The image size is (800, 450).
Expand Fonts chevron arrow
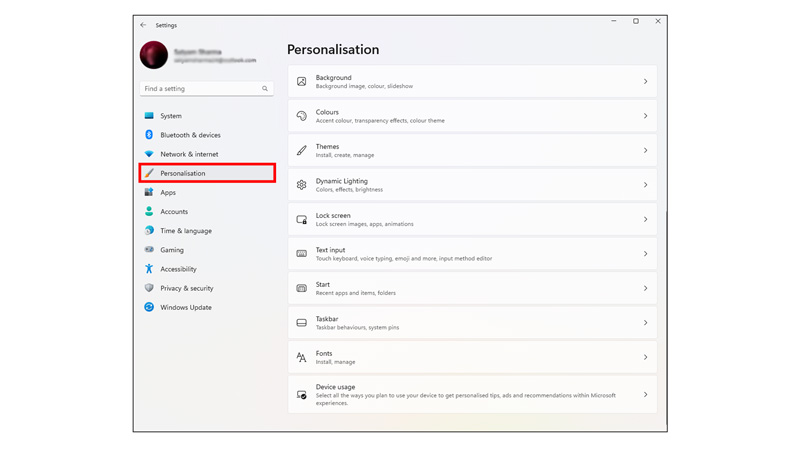pos(645,357)
